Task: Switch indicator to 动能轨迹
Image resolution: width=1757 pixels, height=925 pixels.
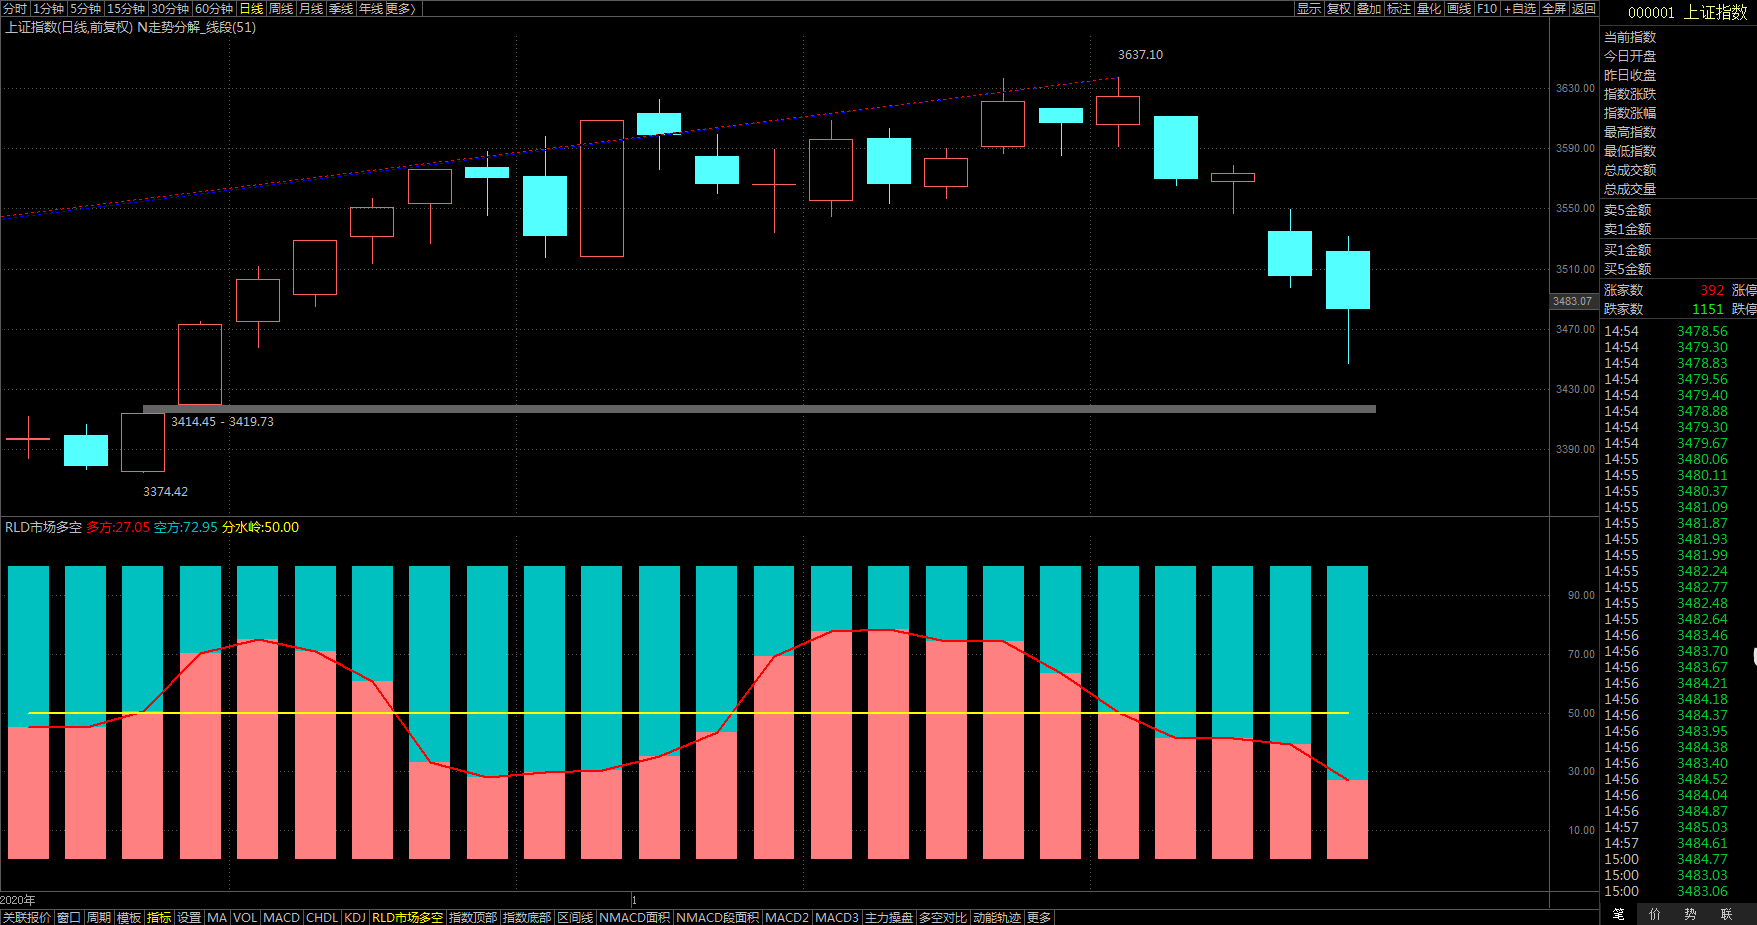Action: 997,917
